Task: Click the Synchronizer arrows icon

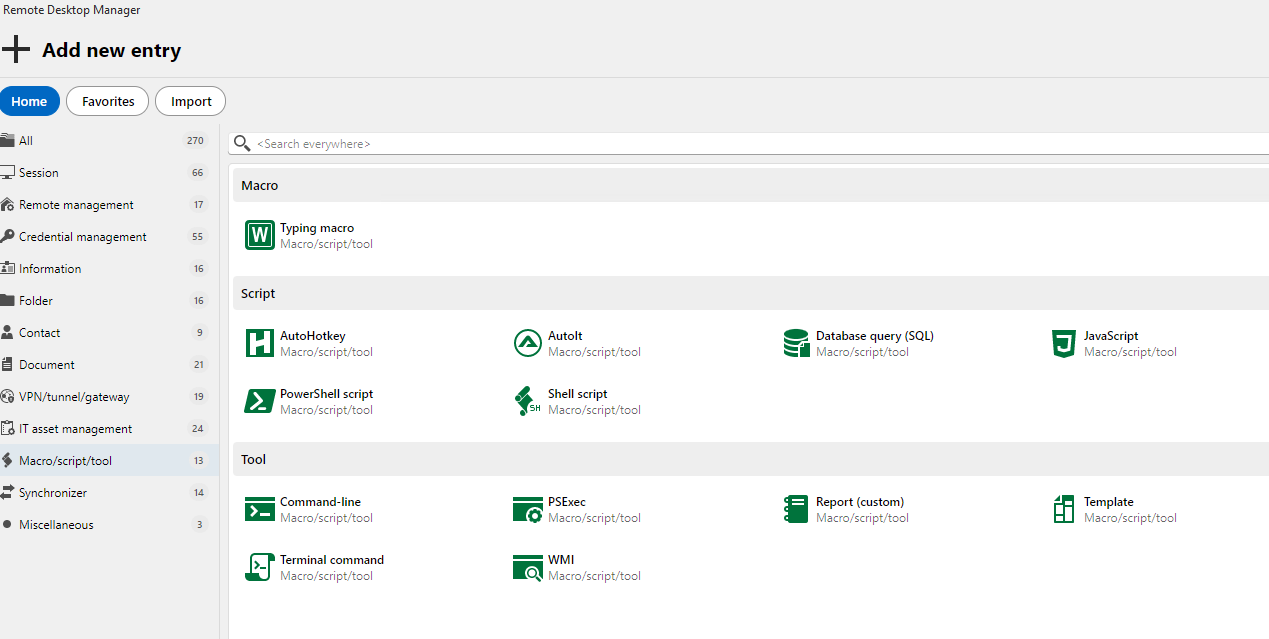Action: [x=7, y=492]
